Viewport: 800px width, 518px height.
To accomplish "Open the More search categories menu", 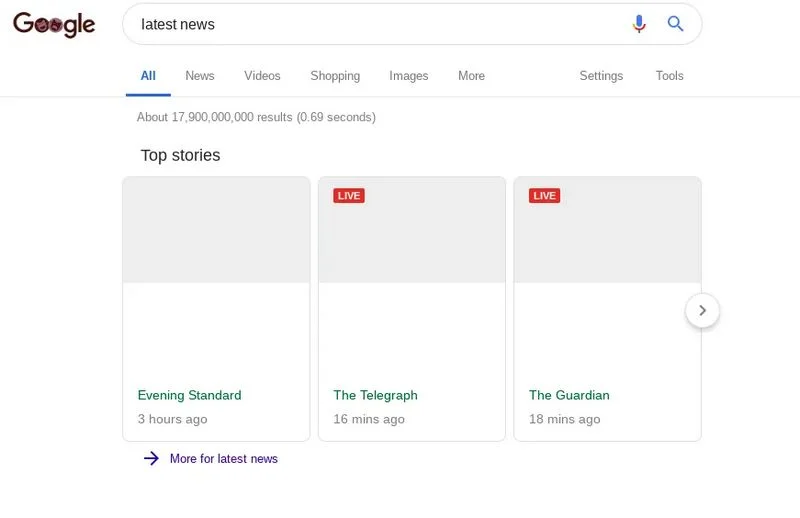I will coord(471,76).
